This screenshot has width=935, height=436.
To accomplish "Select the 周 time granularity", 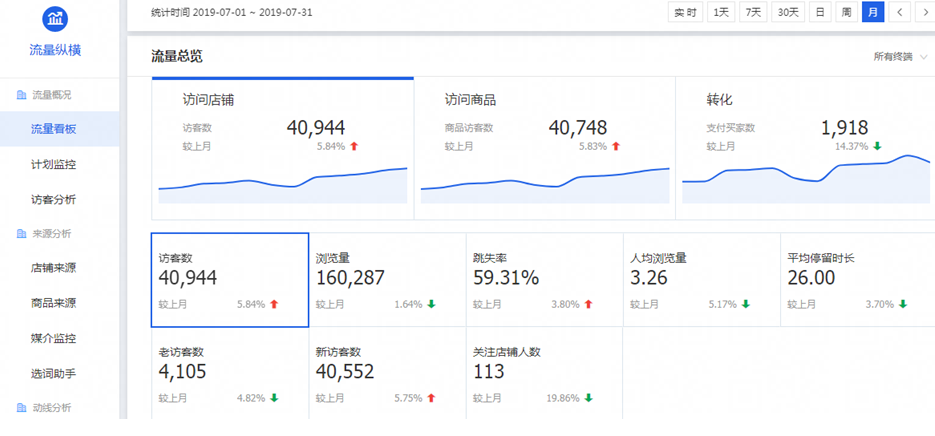I will pyautogui.click(x=847, y=12).
